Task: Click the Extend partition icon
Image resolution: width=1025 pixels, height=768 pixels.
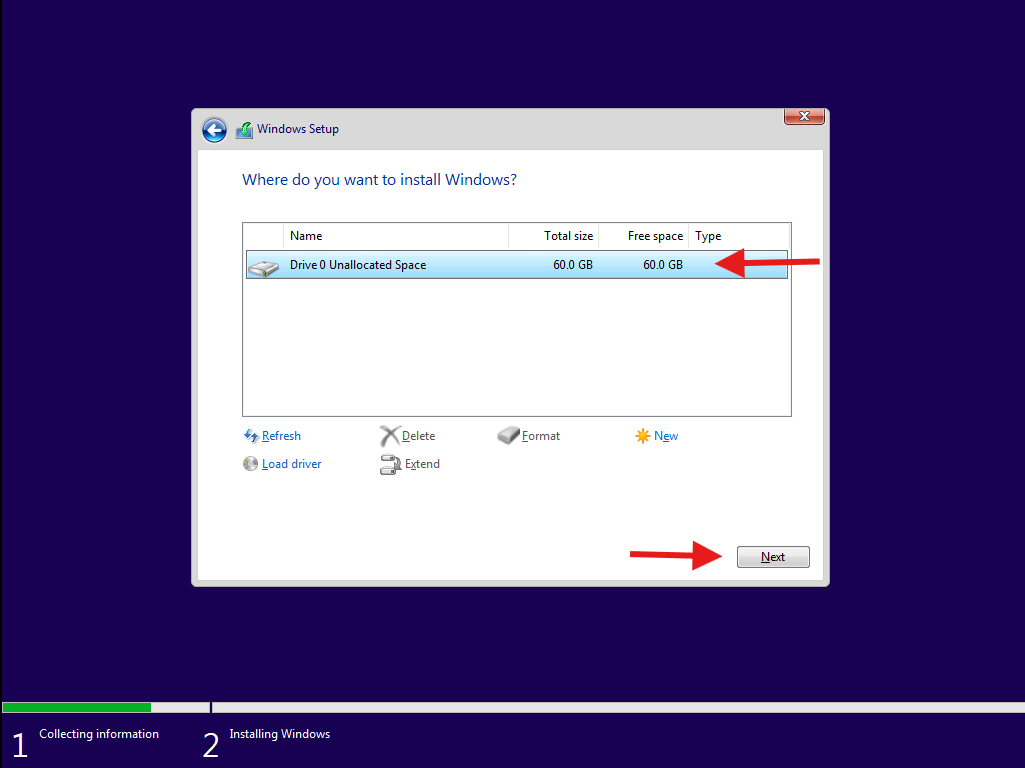Action: (x=390, y=464)
